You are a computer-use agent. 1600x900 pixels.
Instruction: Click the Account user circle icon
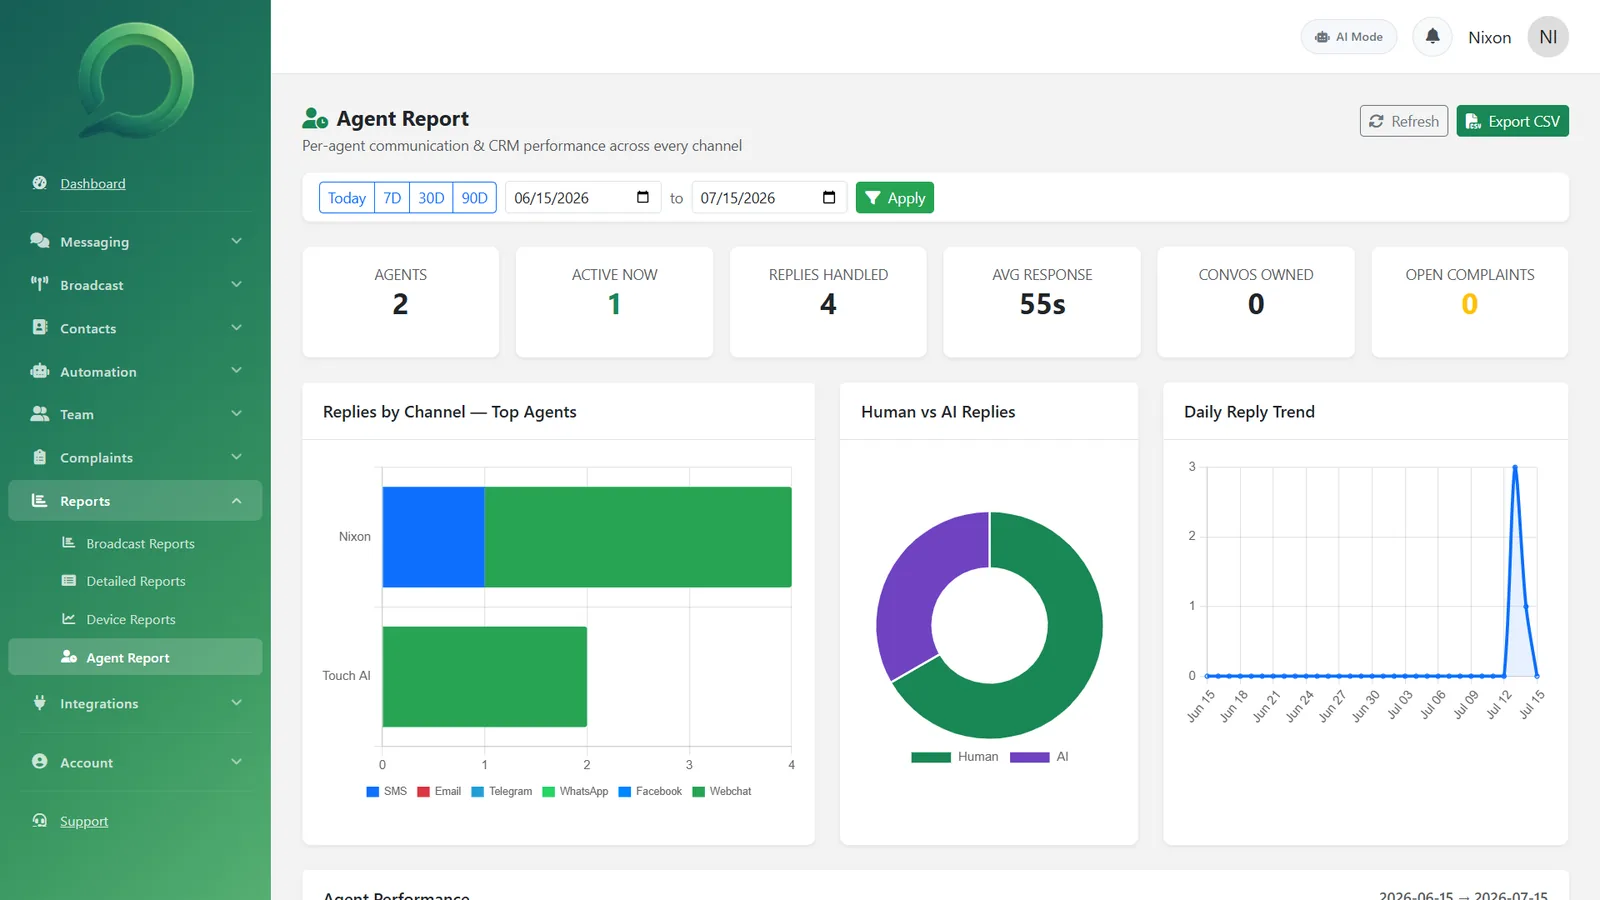(40, 762)
